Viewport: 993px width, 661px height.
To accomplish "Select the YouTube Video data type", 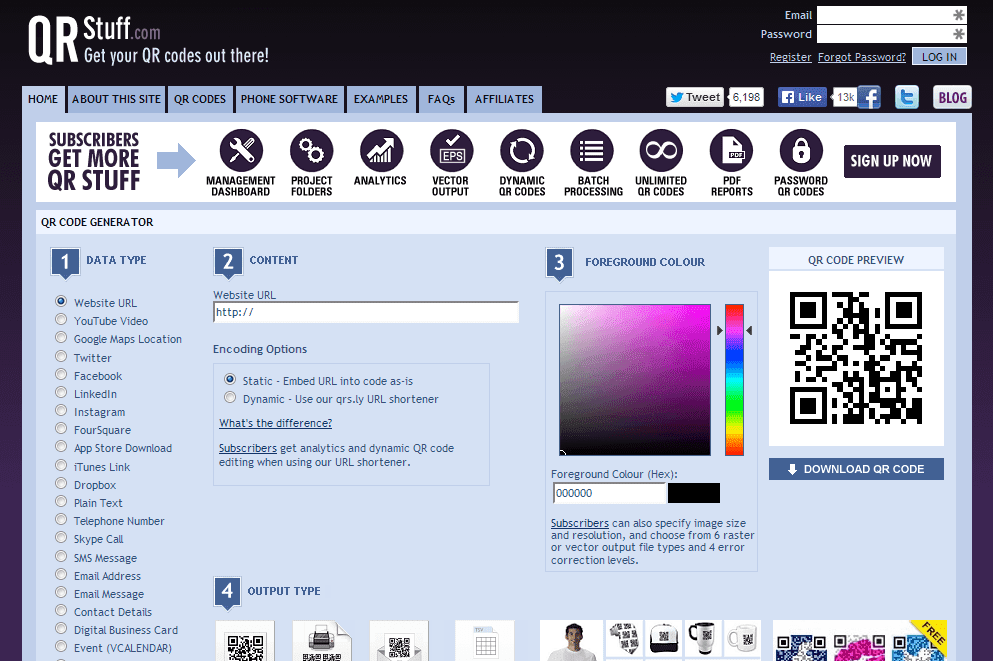I will tap(61, 319).
